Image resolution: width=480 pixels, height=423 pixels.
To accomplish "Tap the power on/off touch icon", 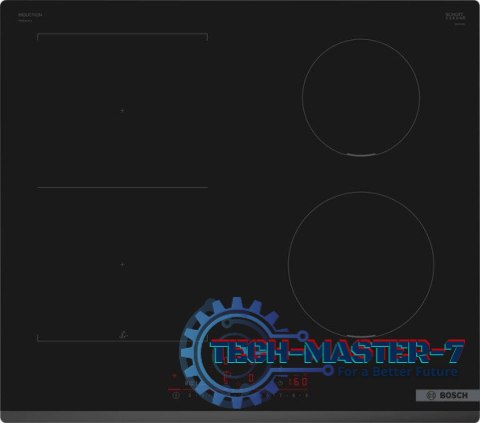I will 176,396.
